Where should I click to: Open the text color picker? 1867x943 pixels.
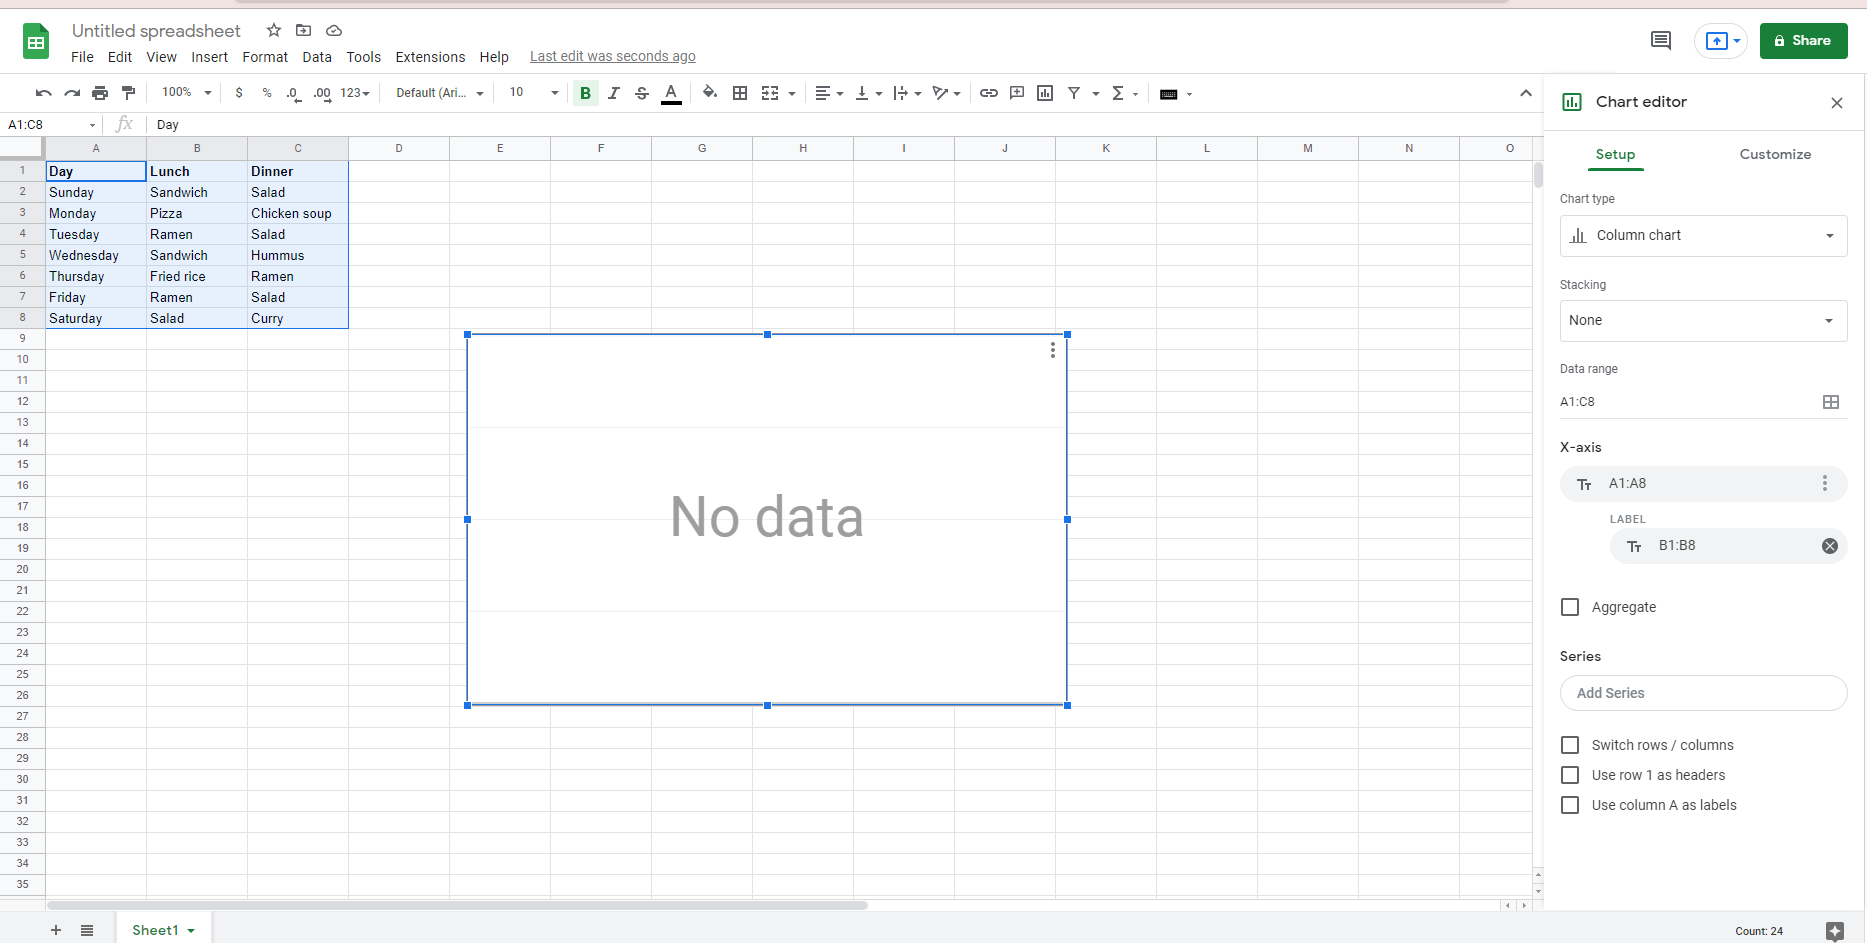[671, 93]
